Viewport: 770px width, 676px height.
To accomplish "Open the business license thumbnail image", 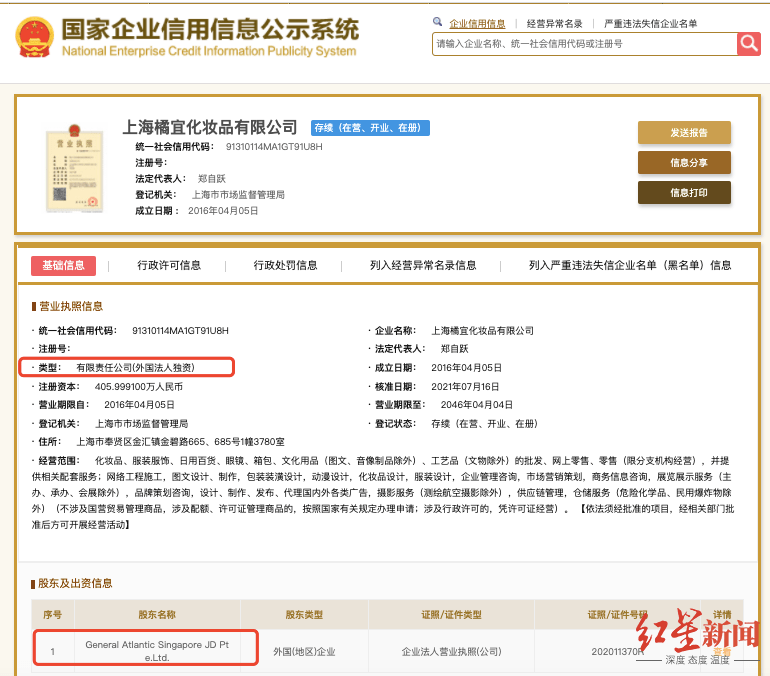I will [x=74, y=168].
